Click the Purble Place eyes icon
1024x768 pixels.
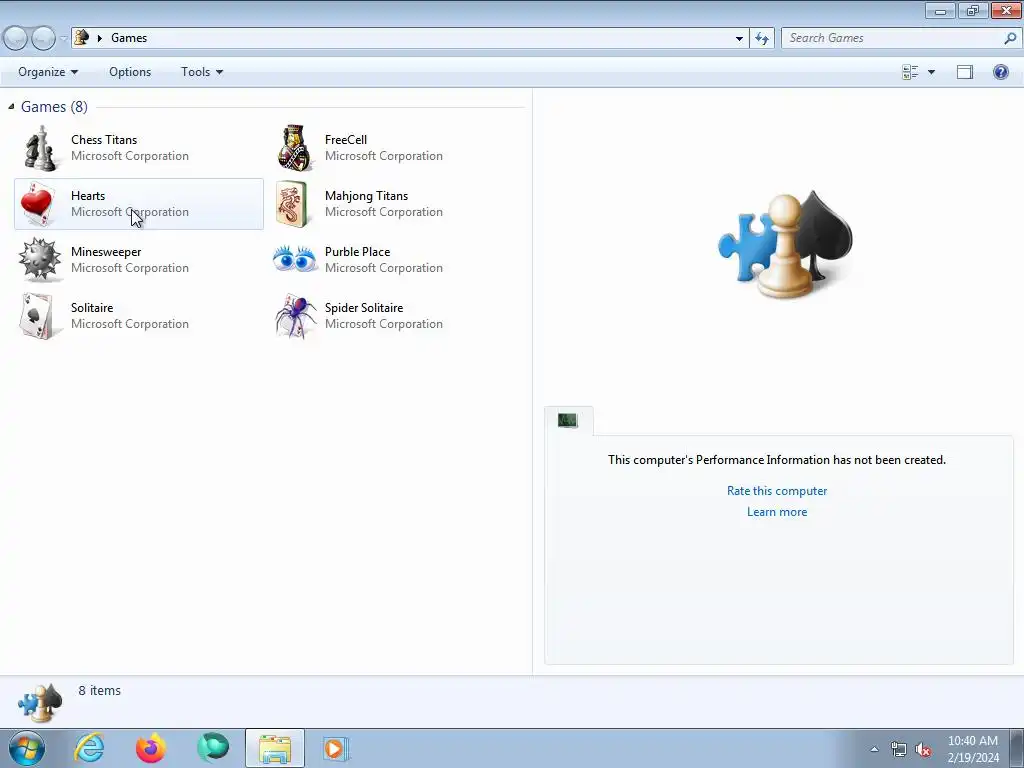295,259
